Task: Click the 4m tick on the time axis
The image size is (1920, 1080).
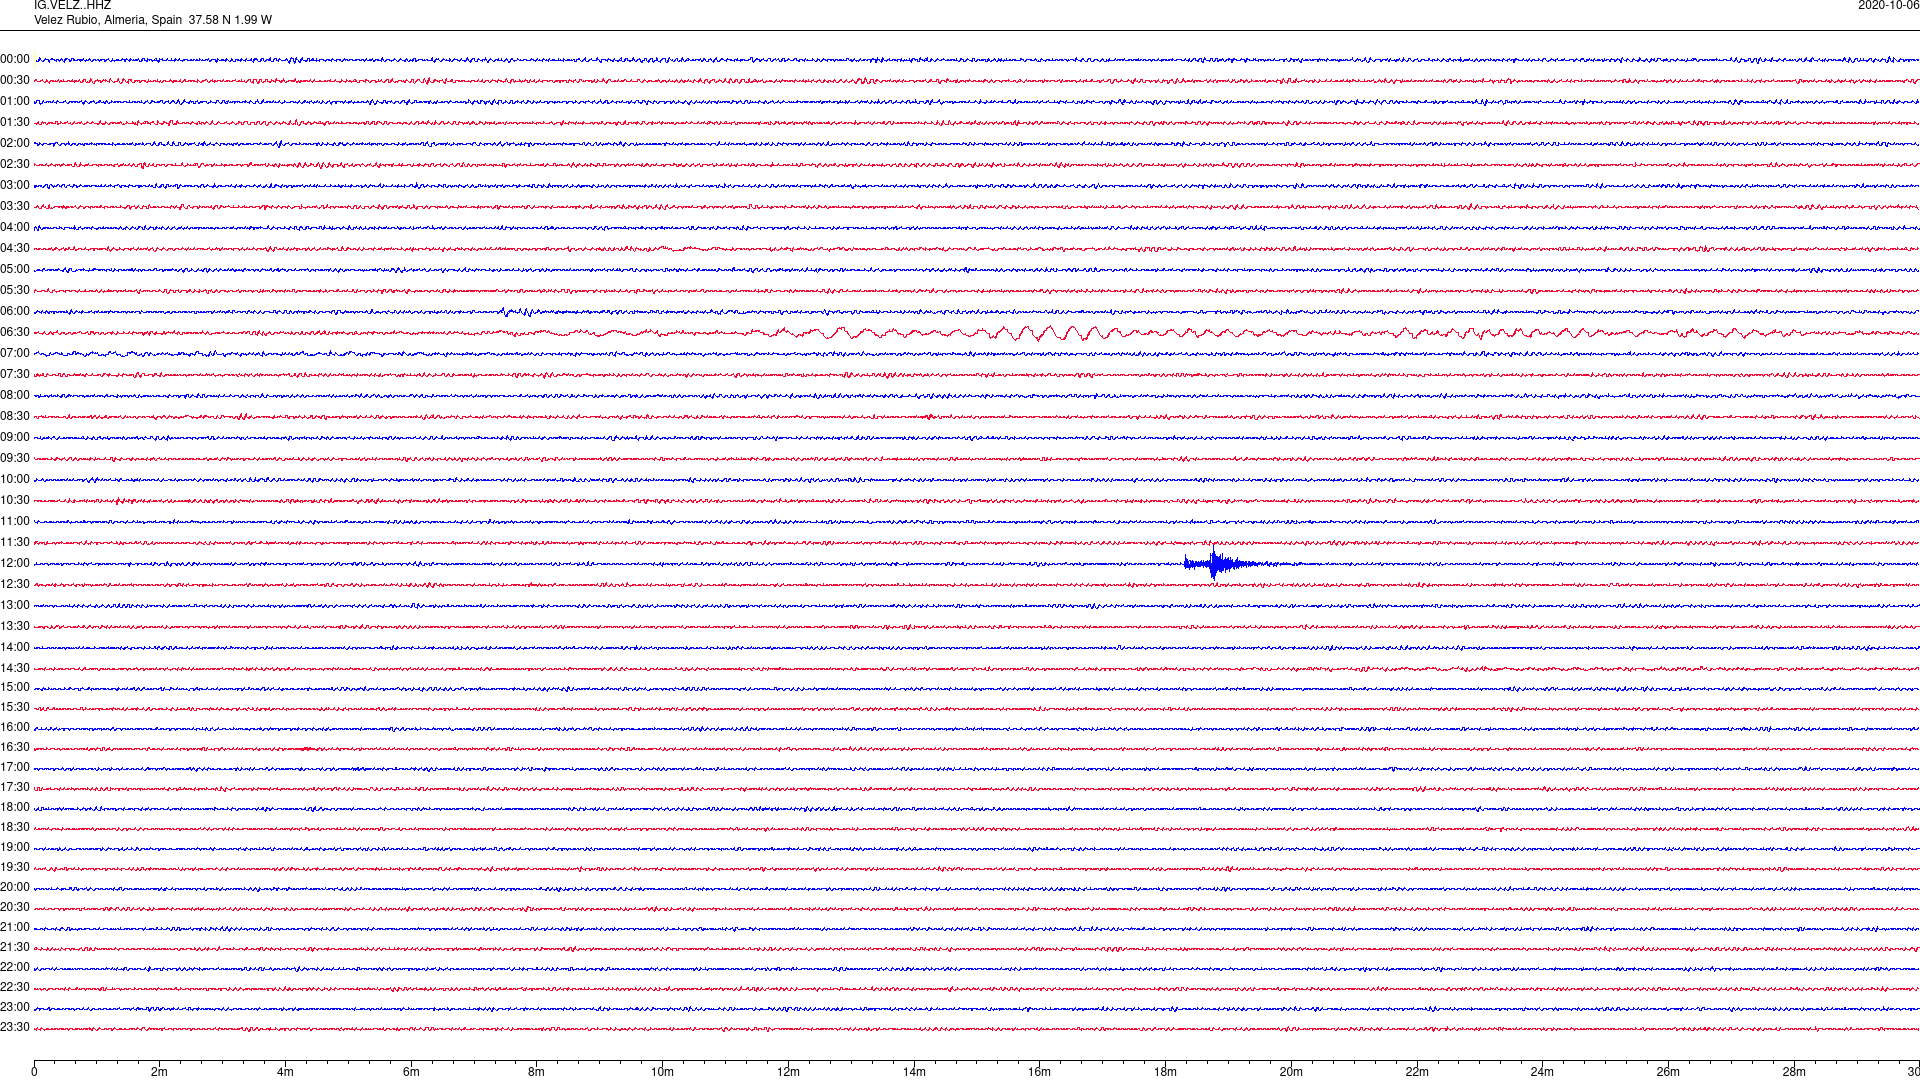Action: click(x=285, y=1072)
